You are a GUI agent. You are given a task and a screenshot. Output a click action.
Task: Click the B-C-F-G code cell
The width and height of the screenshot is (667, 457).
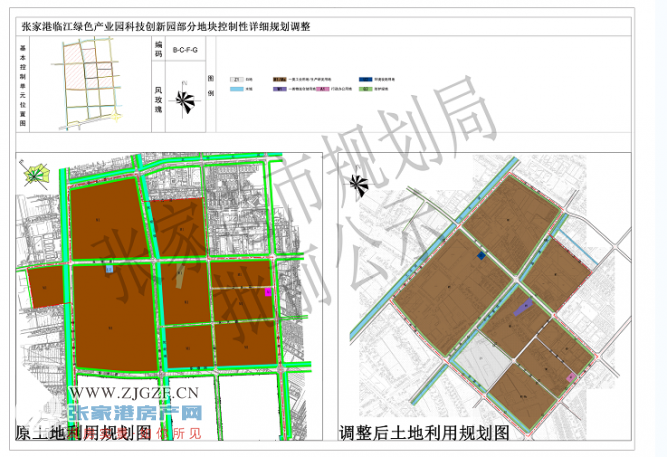[184, 49]
